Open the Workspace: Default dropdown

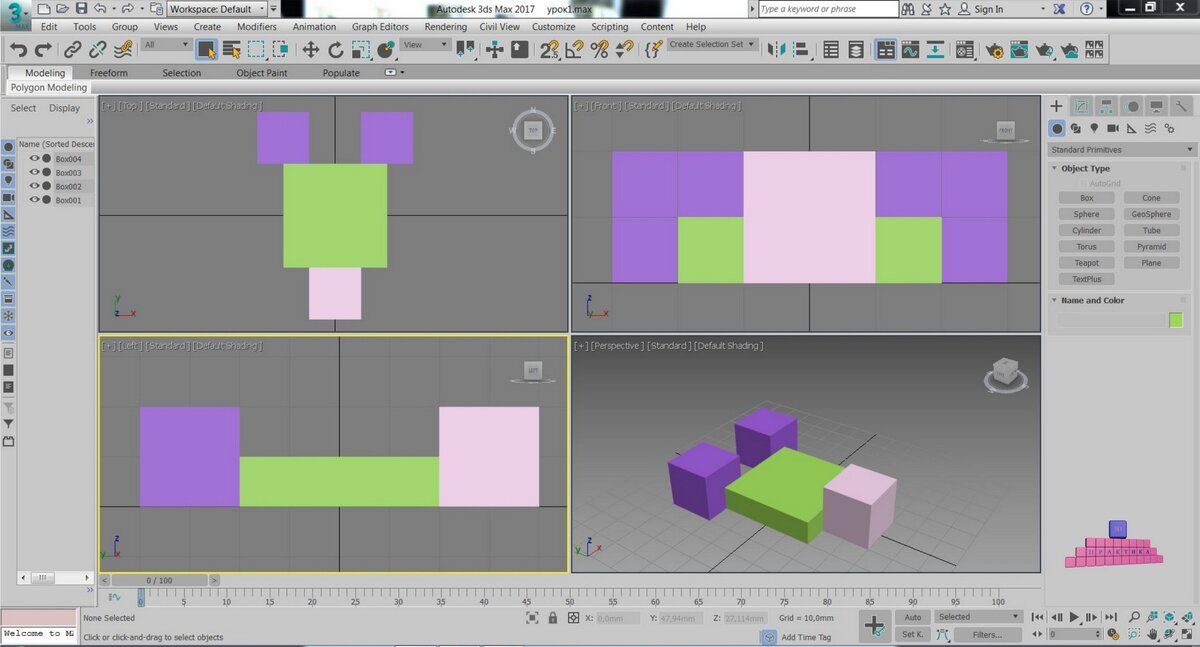(x=216, y=9)
